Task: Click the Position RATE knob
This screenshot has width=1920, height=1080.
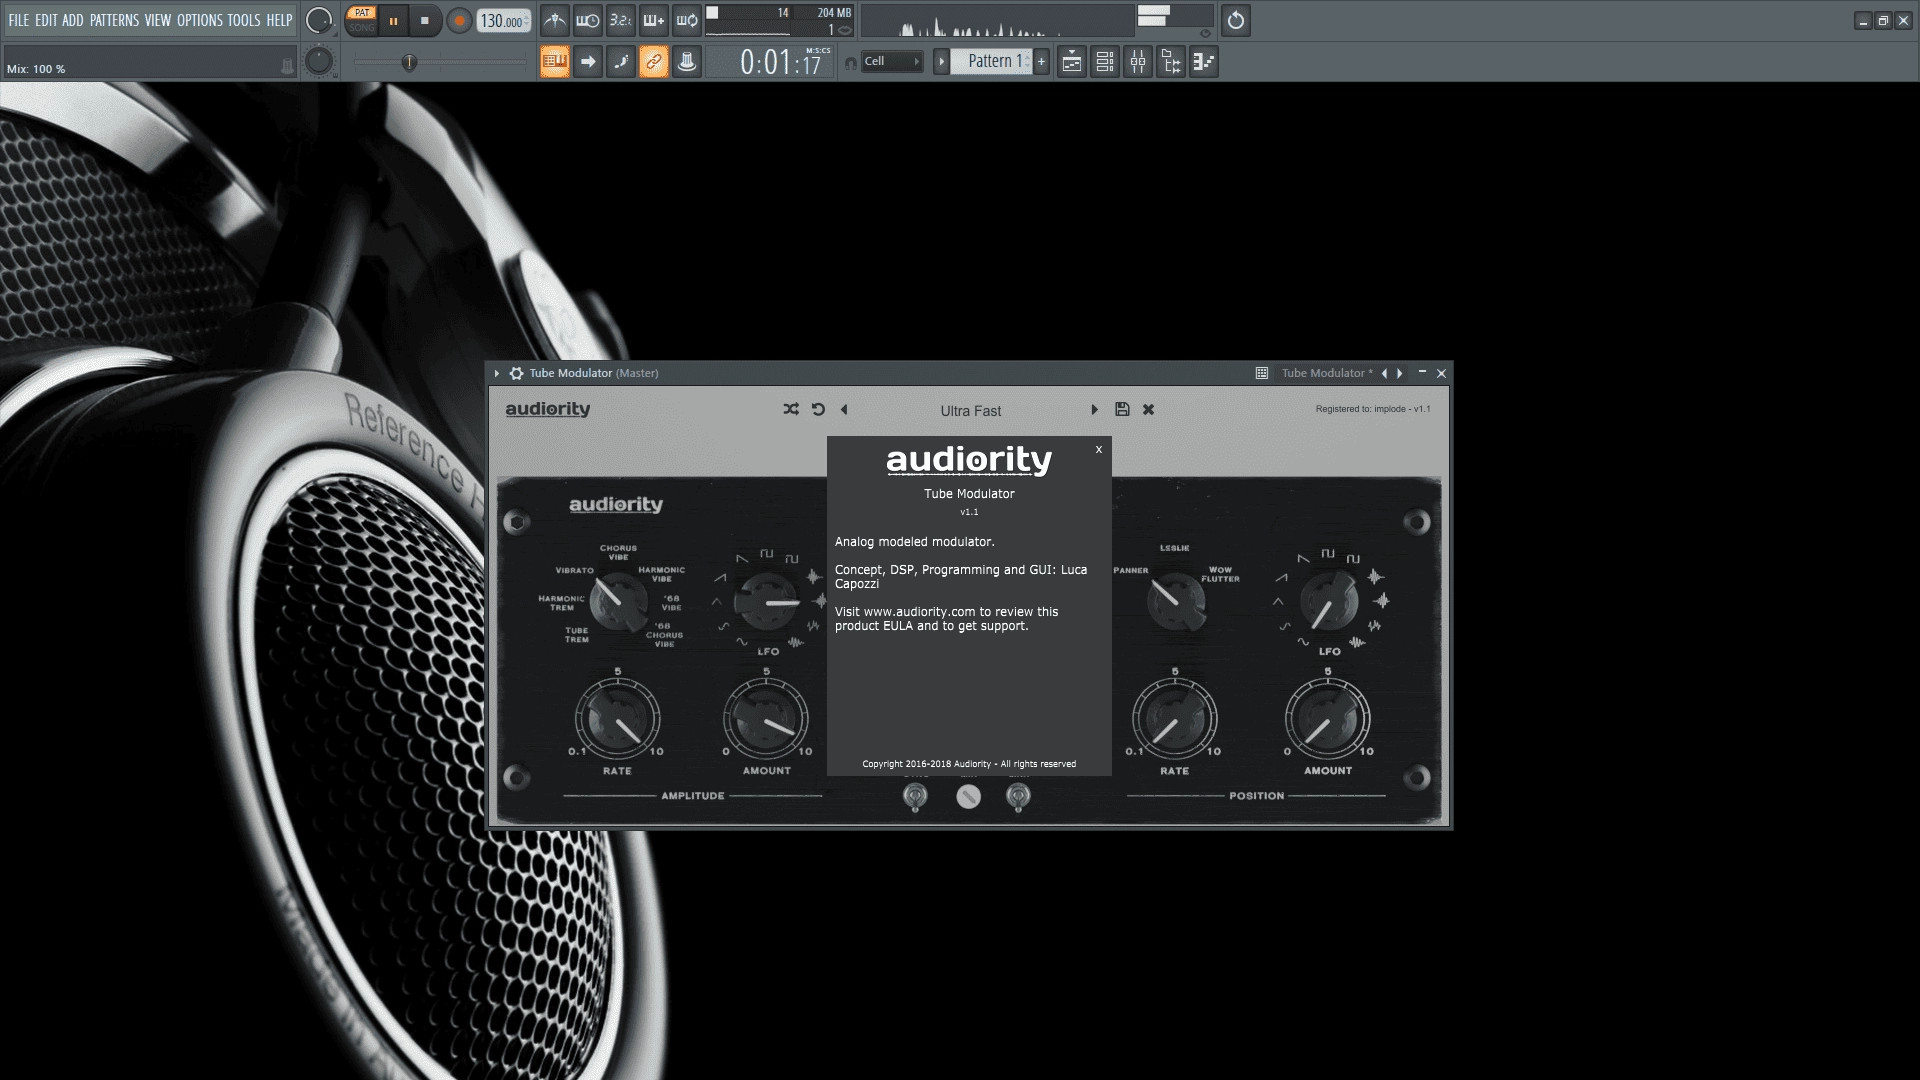Action: (1175, 718)
